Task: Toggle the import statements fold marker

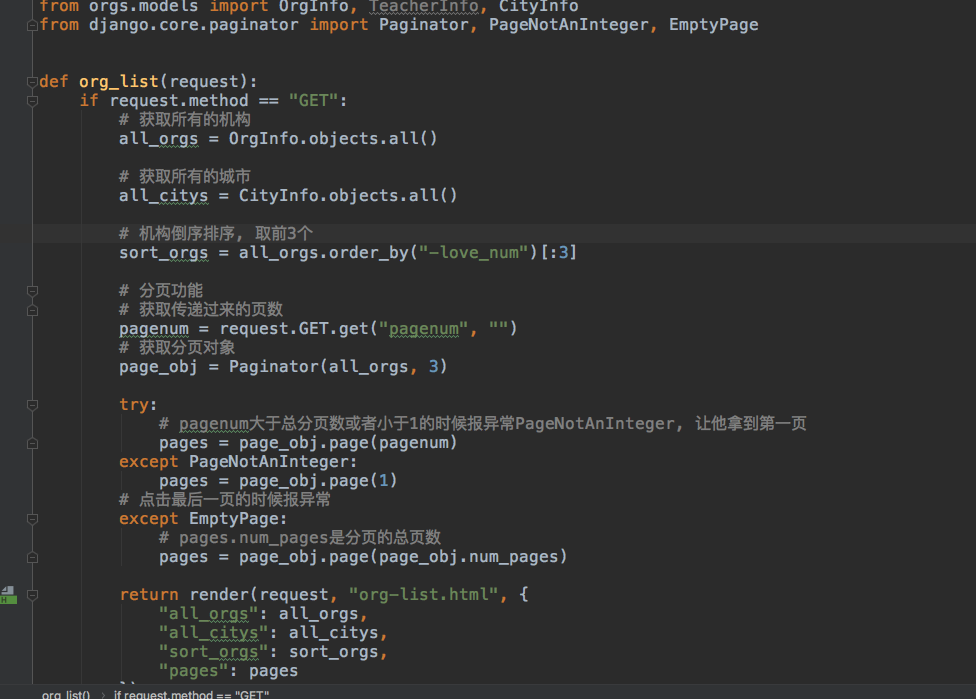Action: [32, 26]
